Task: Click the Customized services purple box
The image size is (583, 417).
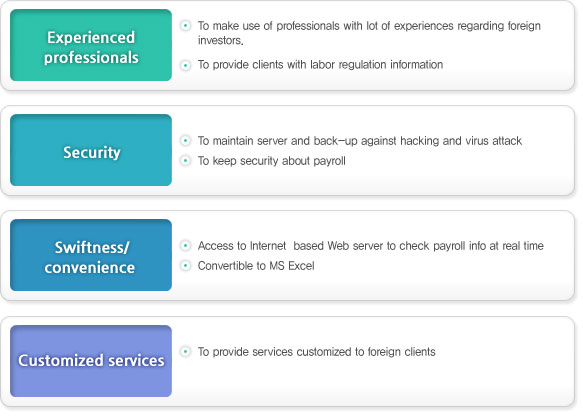Action: tap(91, 361)
